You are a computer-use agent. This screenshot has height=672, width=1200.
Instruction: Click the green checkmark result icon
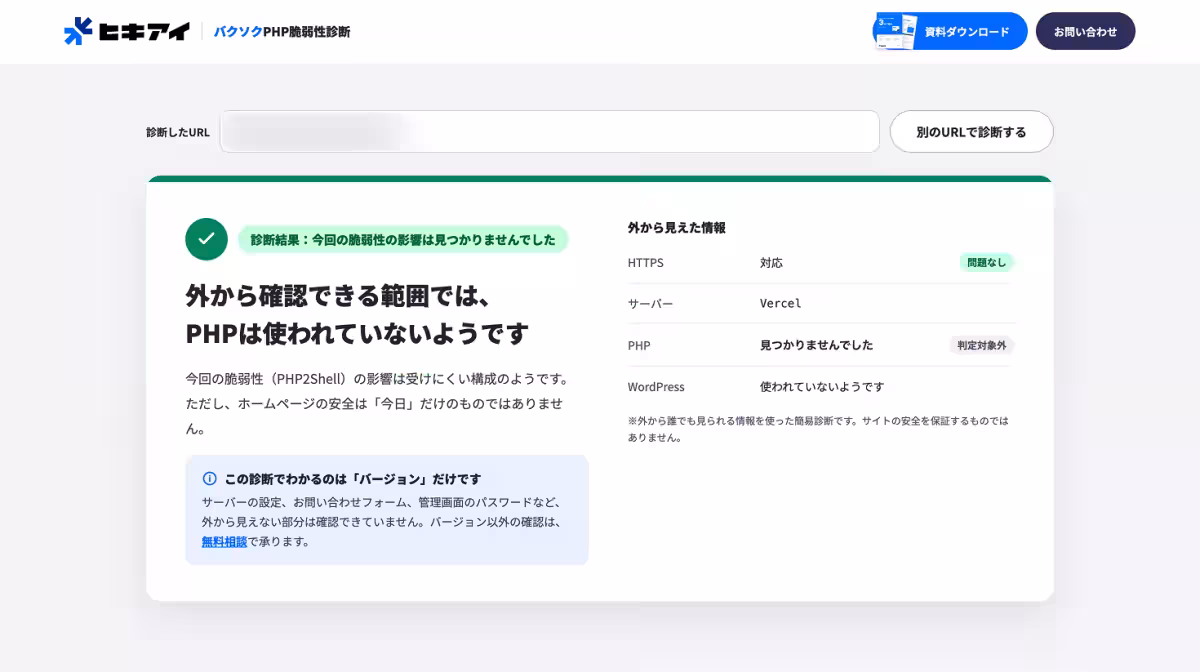[x=206, y=239]
